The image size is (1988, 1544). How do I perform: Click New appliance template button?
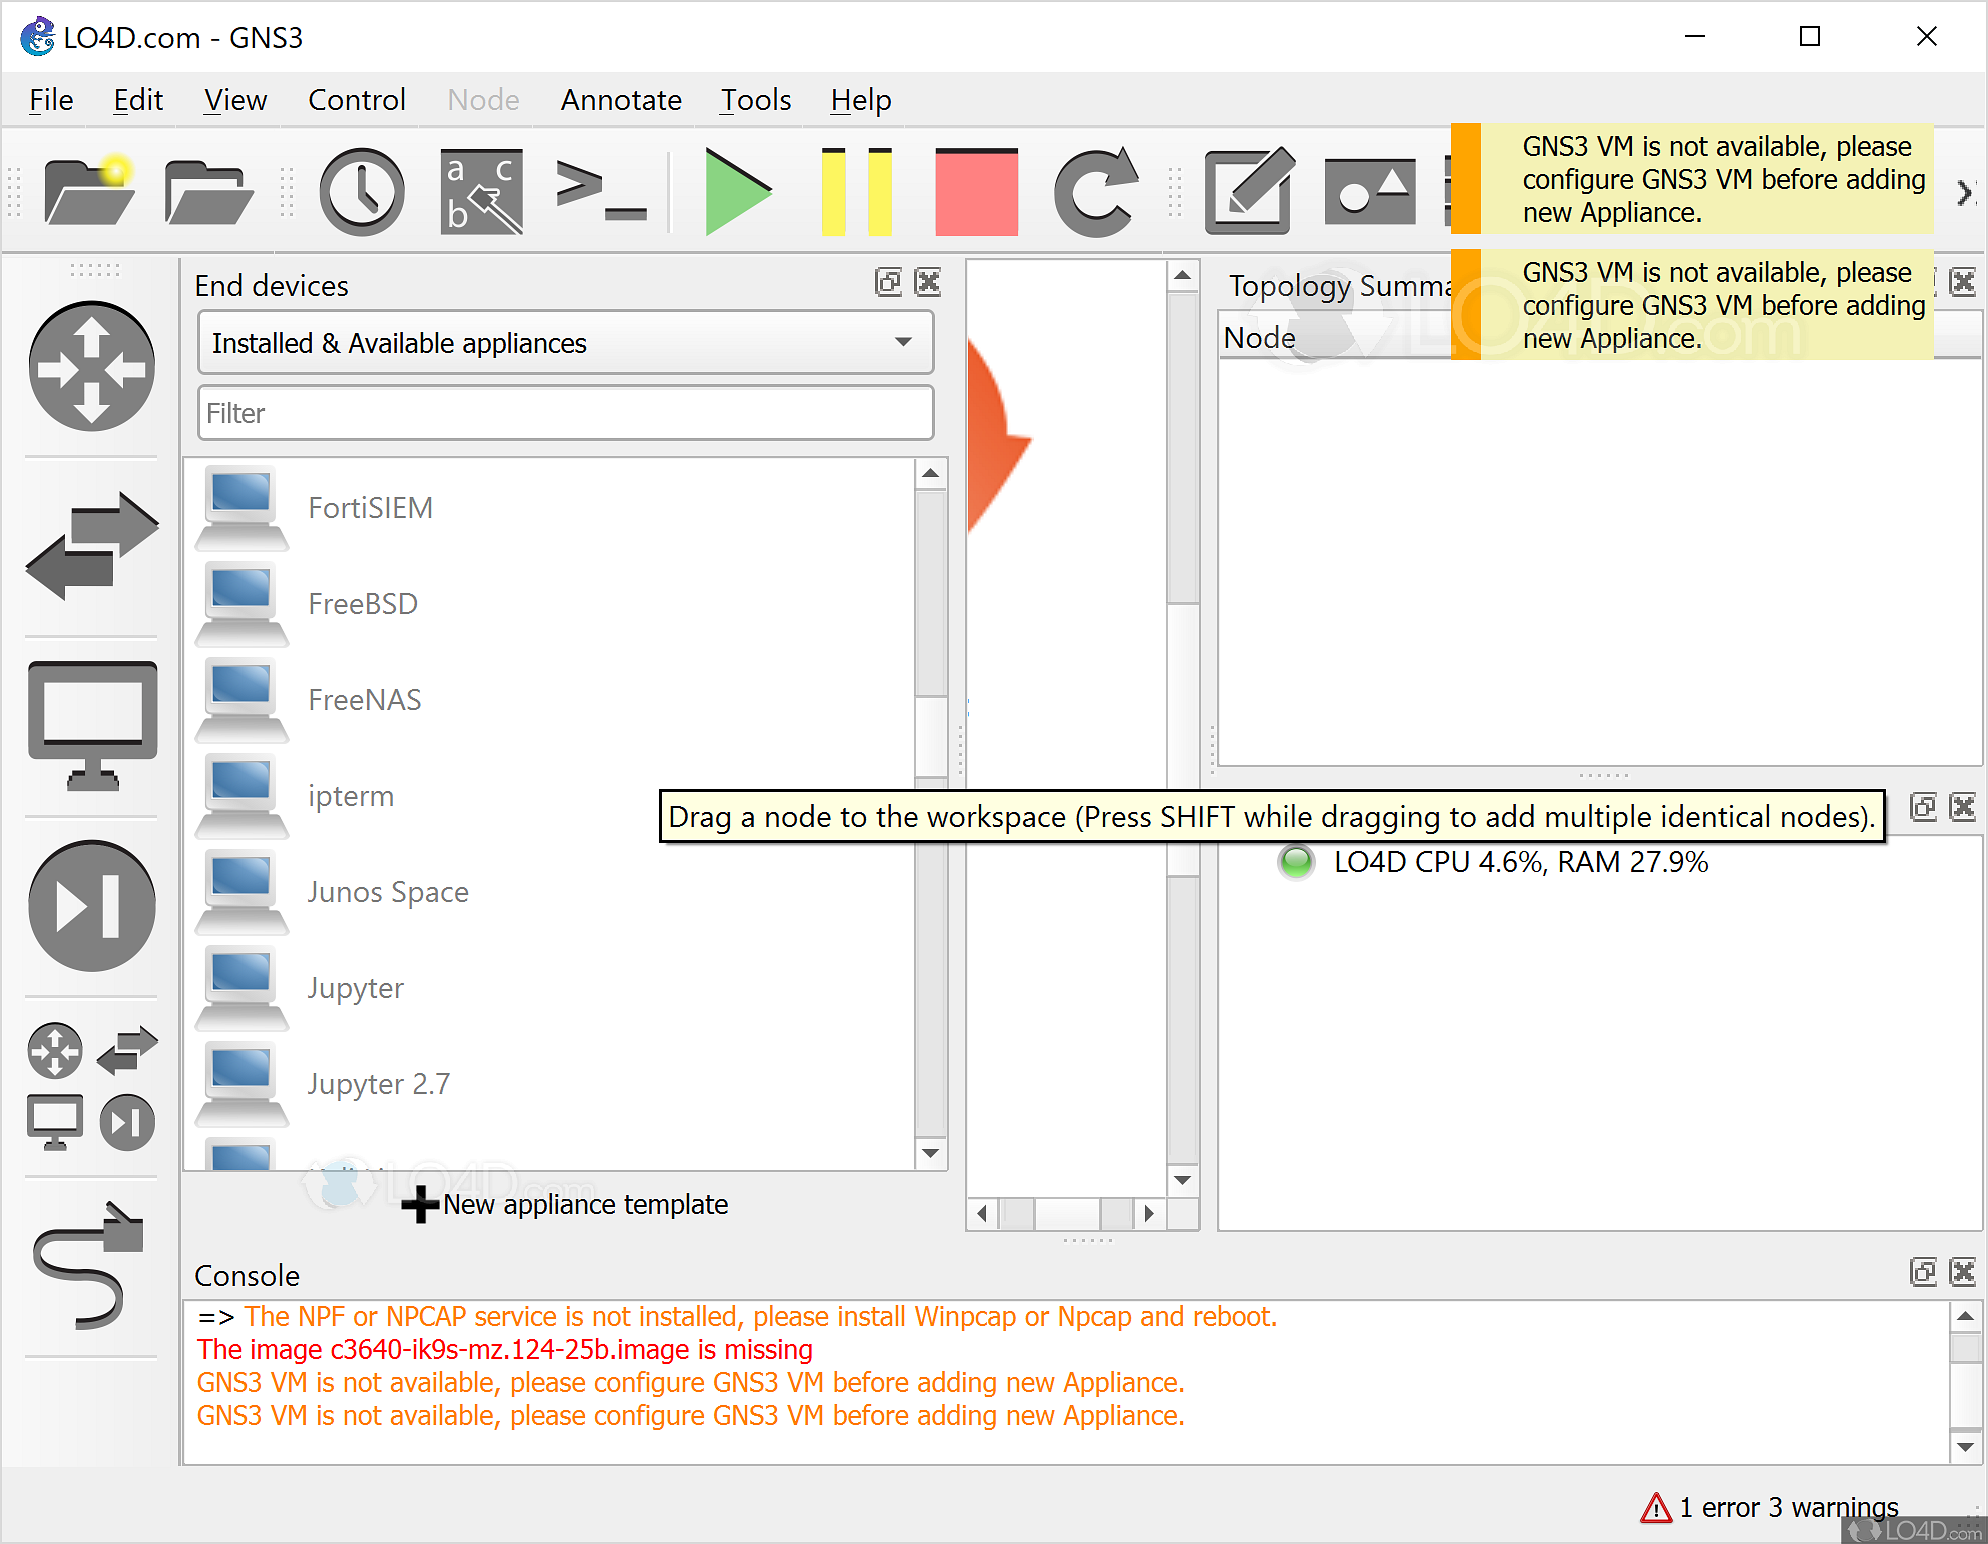(565, 1204)
